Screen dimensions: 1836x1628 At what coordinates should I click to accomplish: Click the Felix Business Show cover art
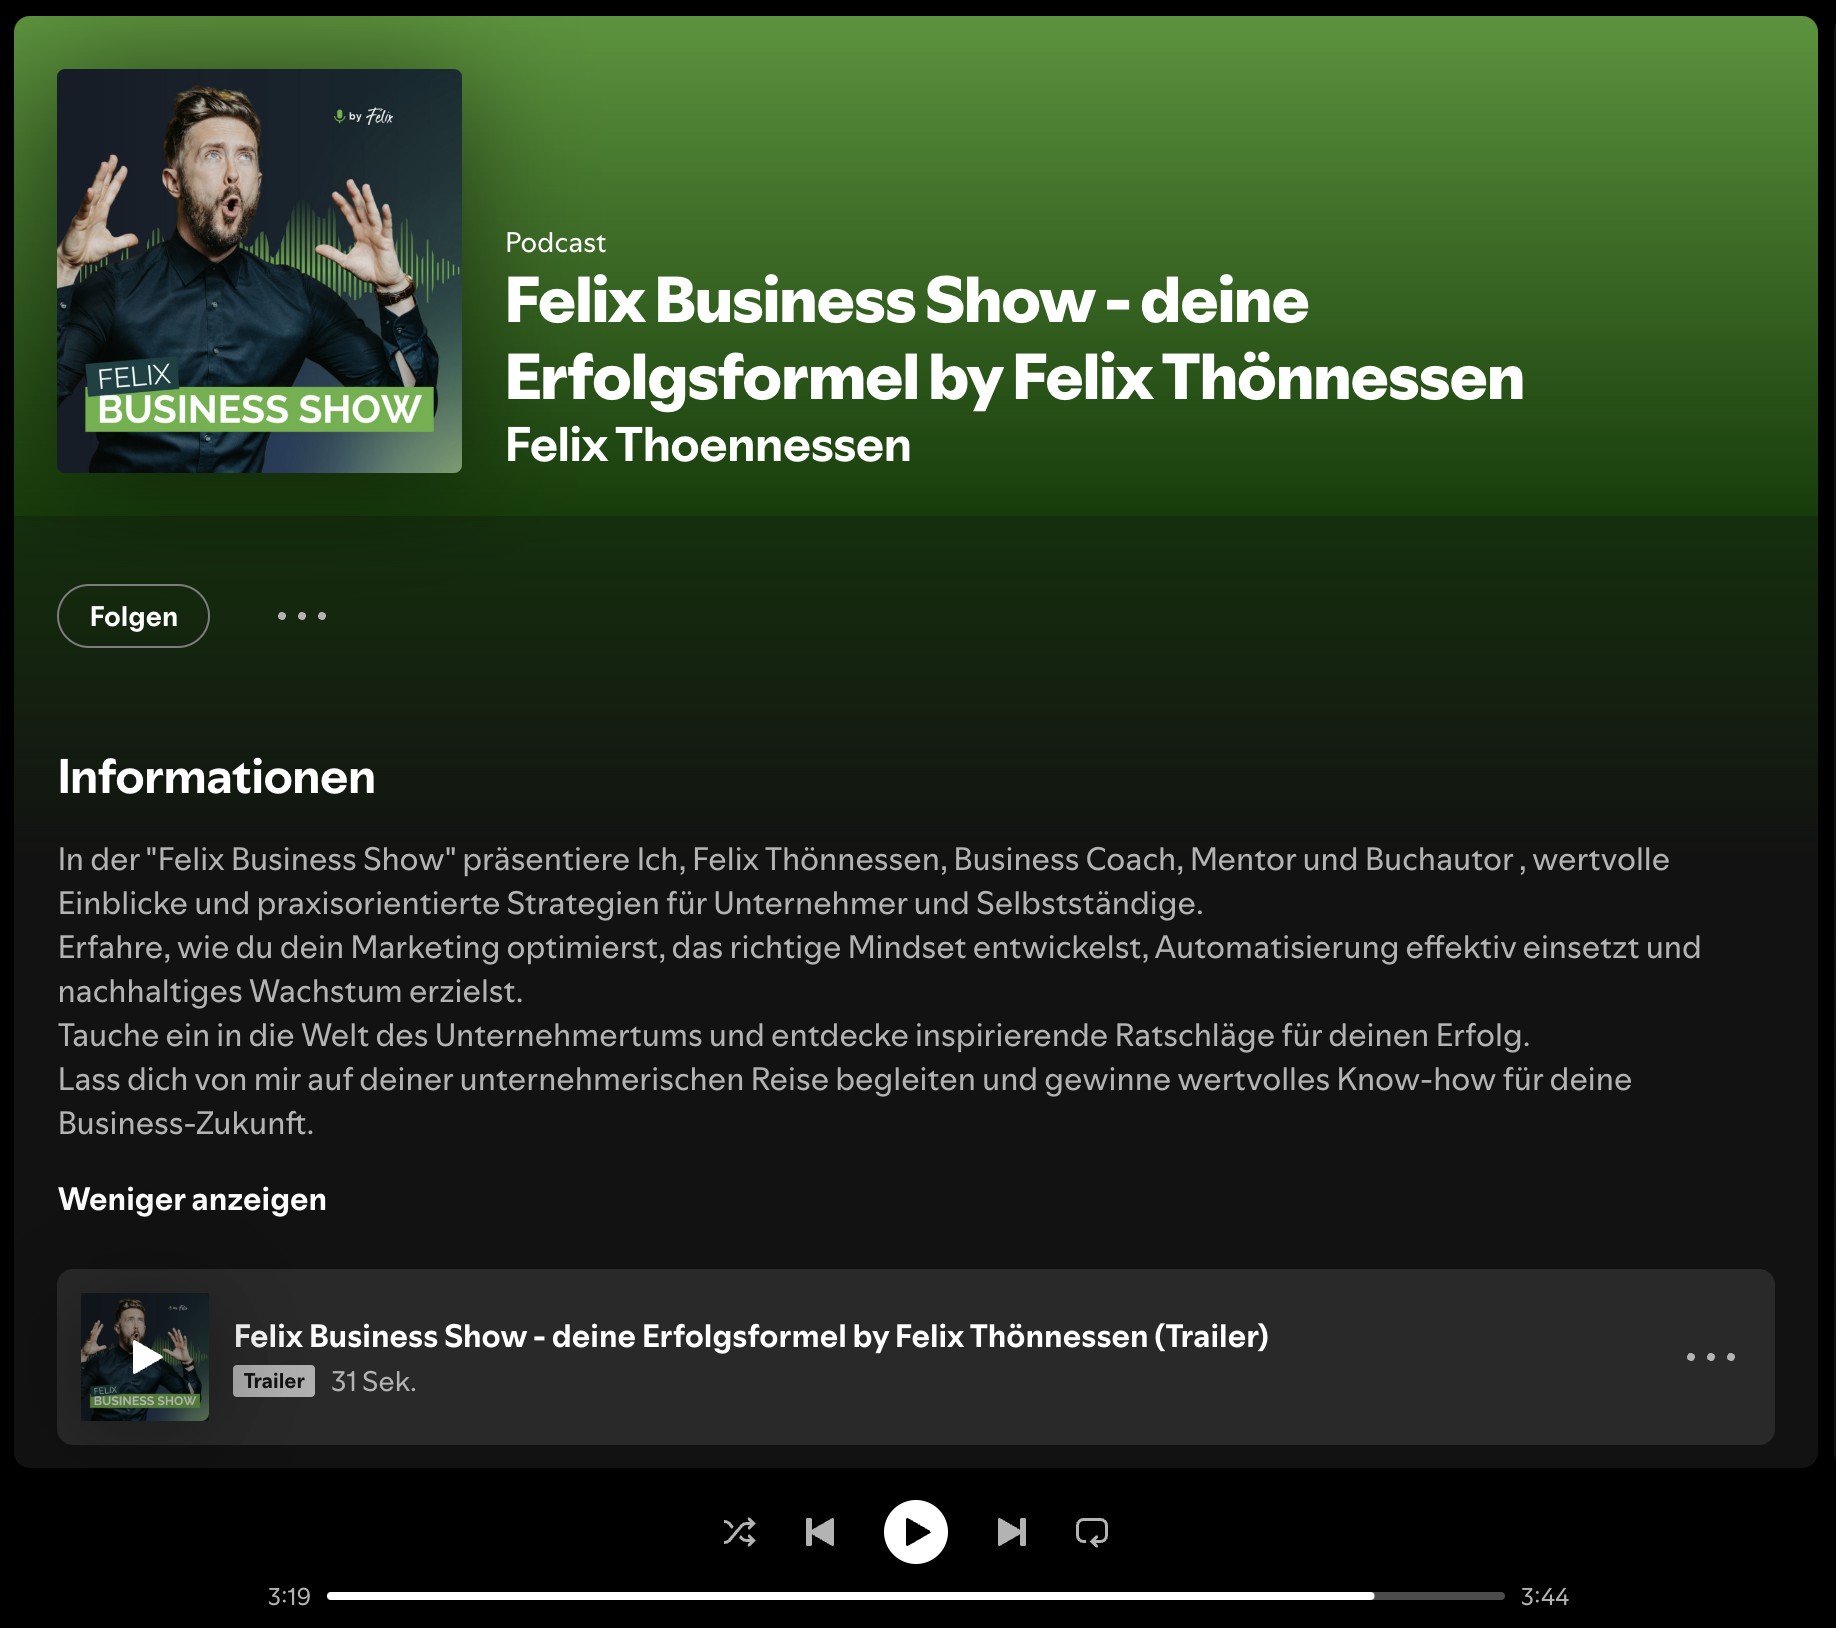[x=259, y=272]
